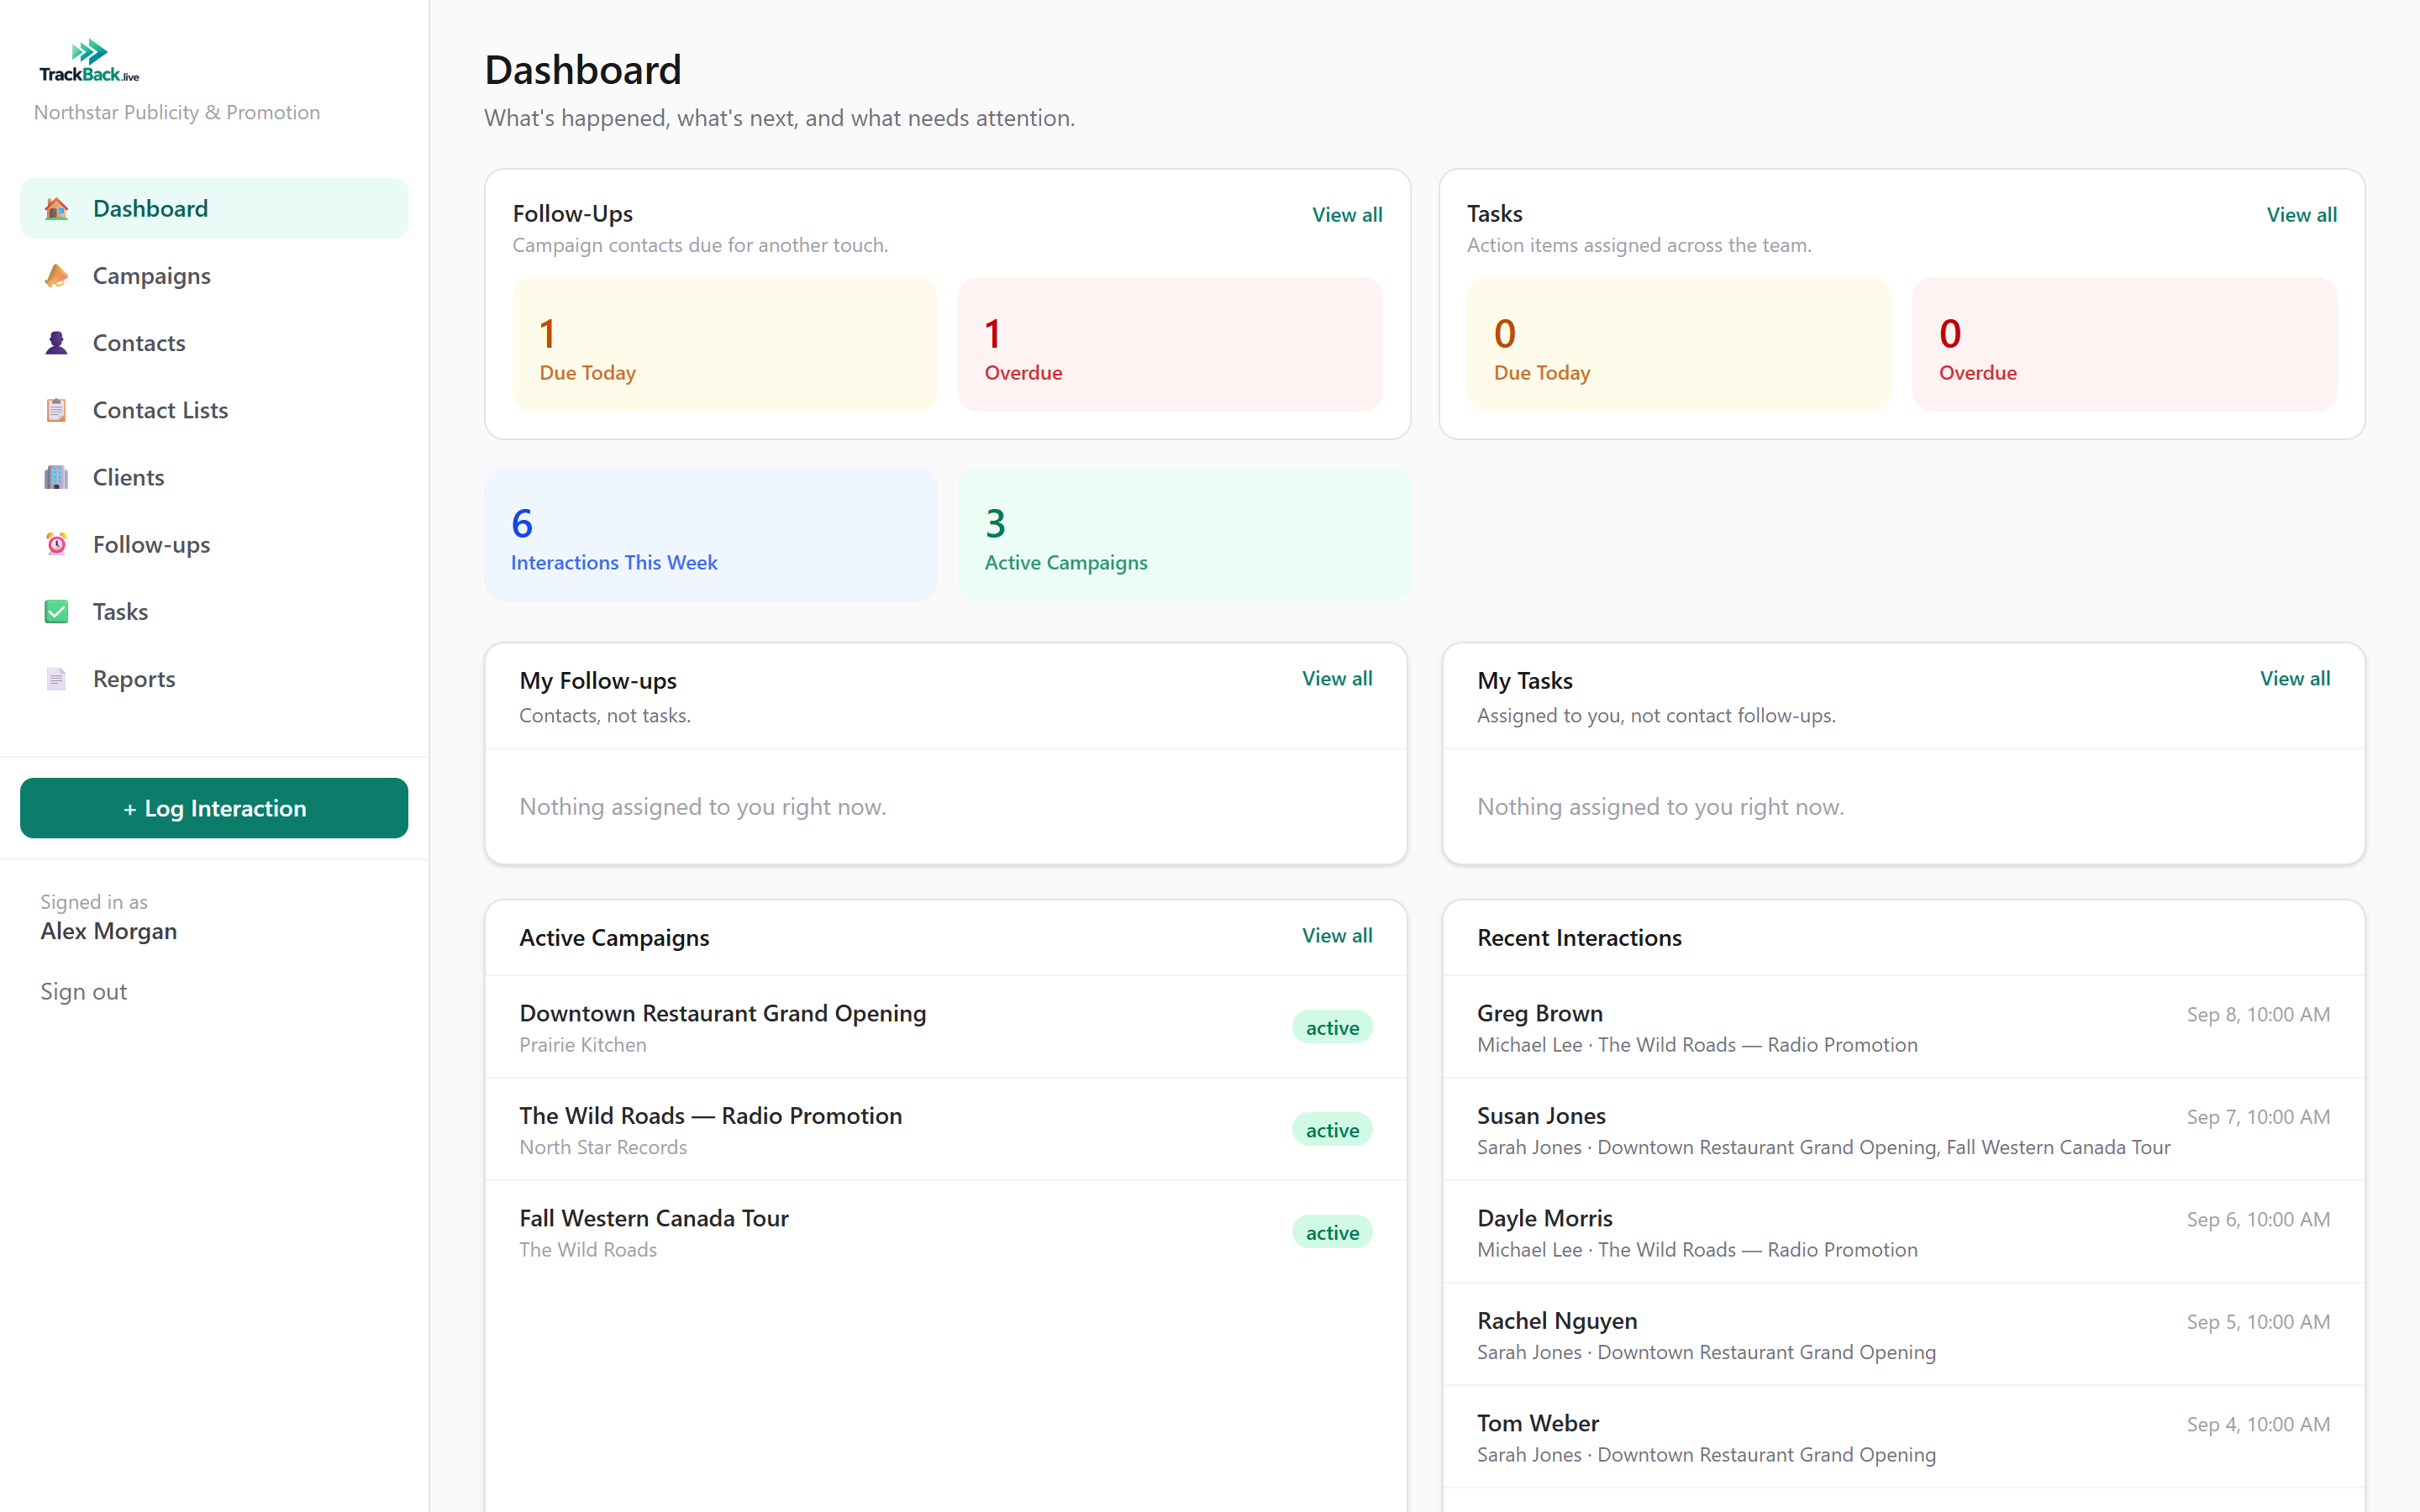Open Tom Weber recent interaction
Image resolution: width=2420 pixels, height=1512 pixels.
point(1904,1437)
